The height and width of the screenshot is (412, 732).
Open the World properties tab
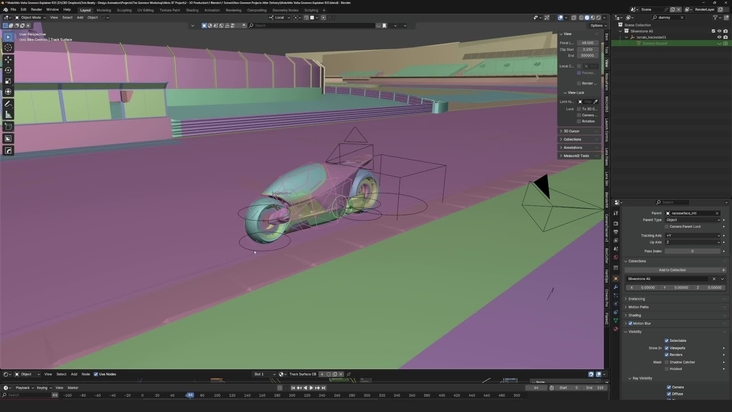pyautogui.click(x=616, y=258)
